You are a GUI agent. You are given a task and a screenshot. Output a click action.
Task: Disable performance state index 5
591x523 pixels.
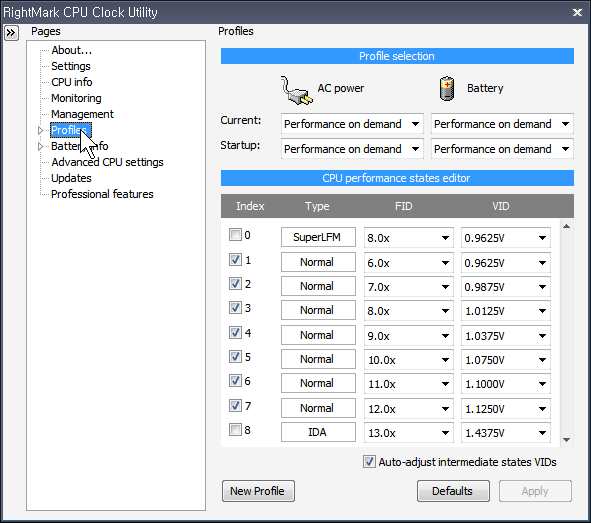tap(235, 357)
